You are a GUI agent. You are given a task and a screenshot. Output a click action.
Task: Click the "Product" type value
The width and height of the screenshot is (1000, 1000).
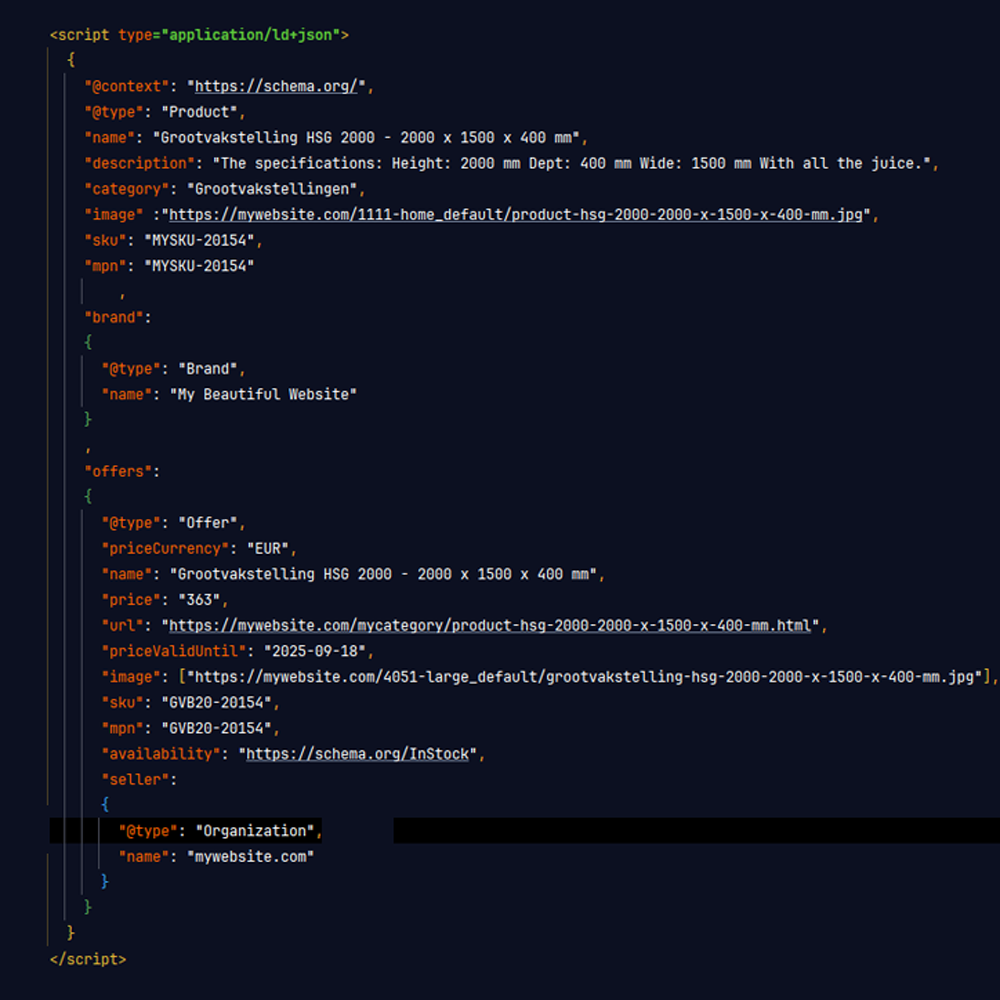point(199,112)
